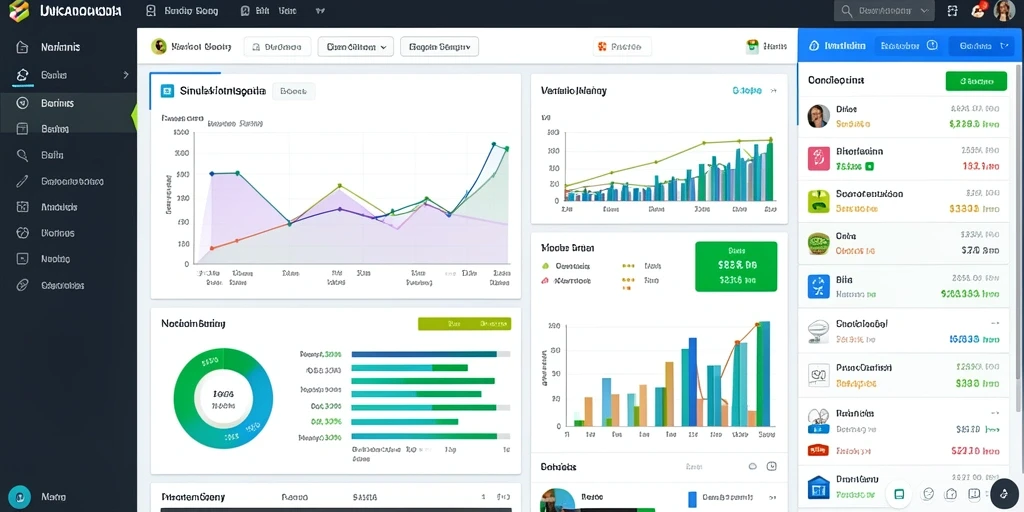This screenshot has width=1024, height=512.
Task: Open the blue running figure list item icon
Action: point(818,286)
